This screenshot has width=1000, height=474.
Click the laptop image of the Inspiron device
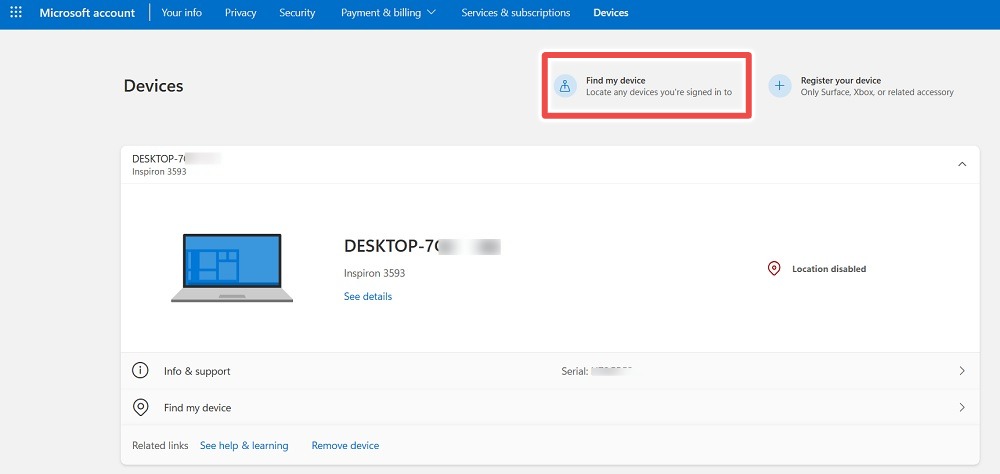(x=232, y=267)
